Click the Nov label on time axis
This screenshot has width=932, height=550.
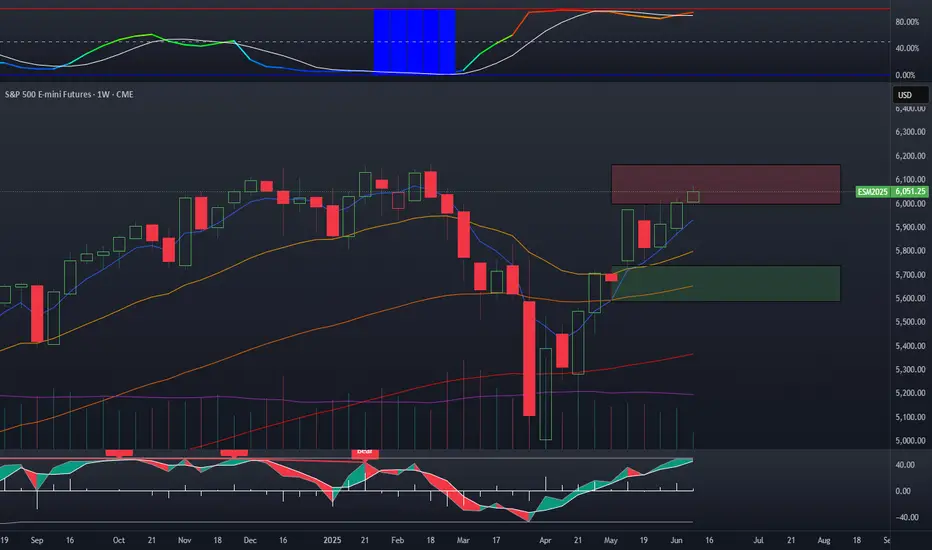coord(184,540)
